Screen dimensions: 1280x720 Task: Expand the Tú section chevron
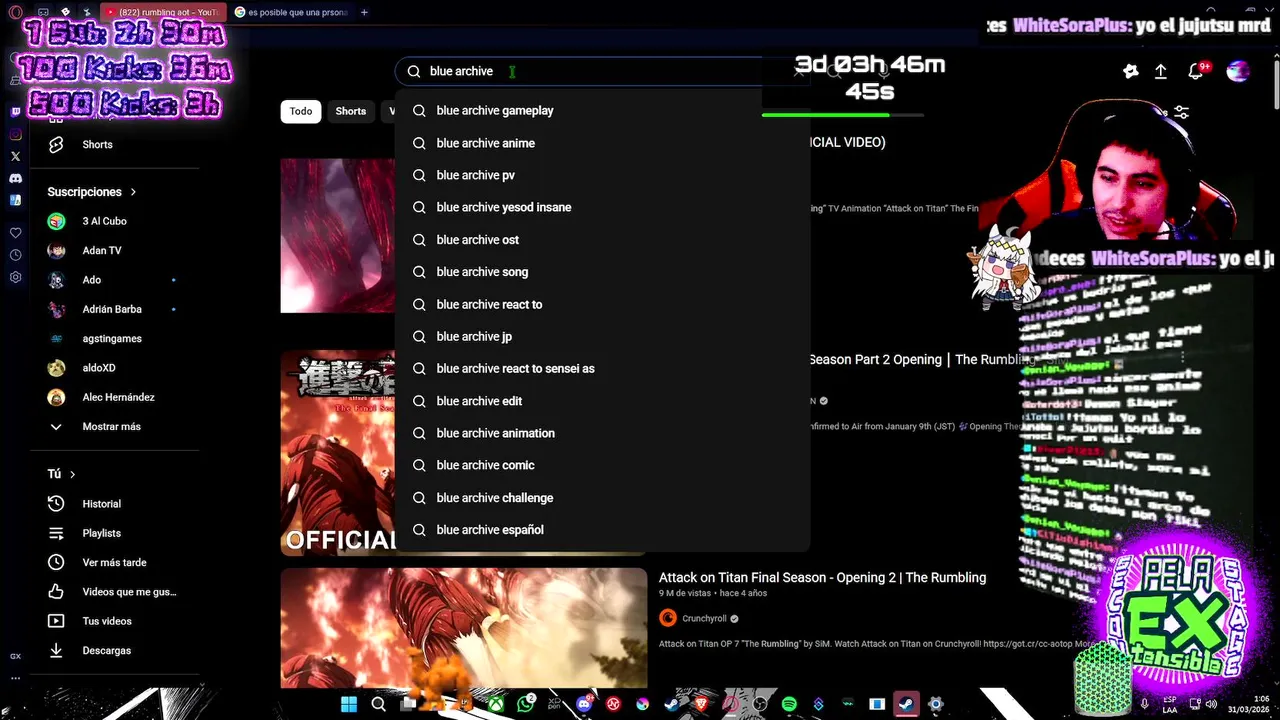pos(73,474)
